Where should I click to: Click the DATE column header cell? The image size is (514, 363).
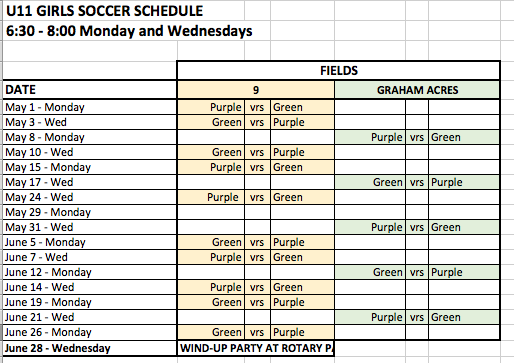pyautogui.click(x=90, y=90)
